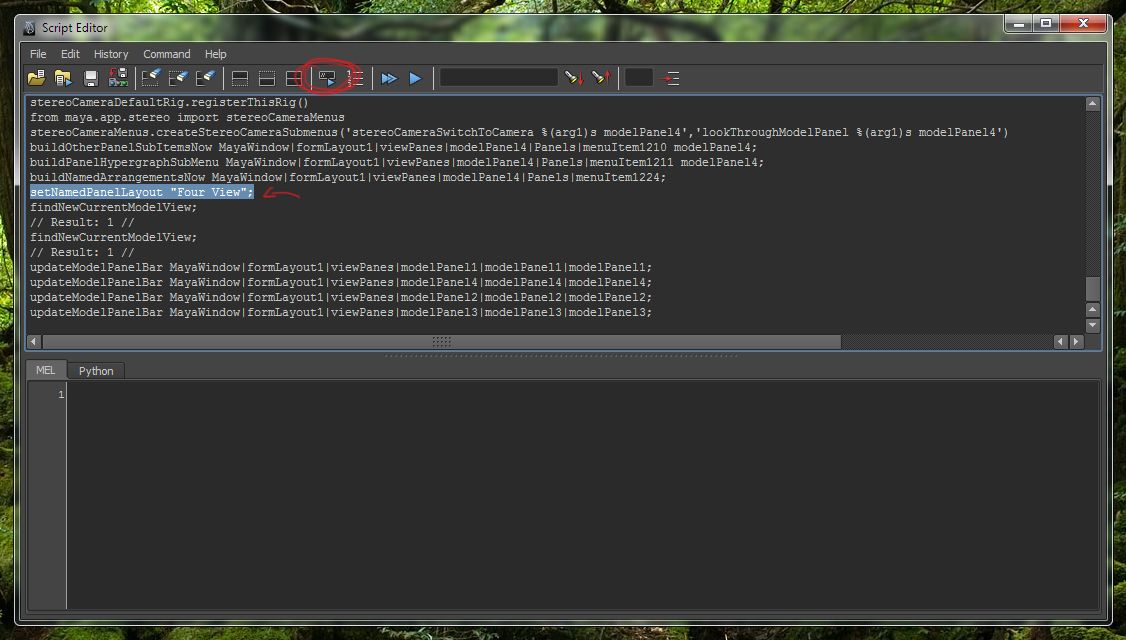Click the Script Editor title bar icon
The image size is (1126, 640).
click(x=29, y=28)
